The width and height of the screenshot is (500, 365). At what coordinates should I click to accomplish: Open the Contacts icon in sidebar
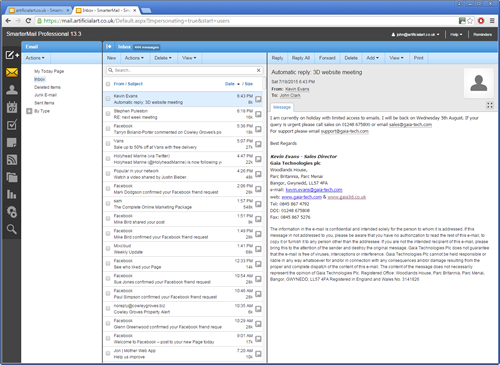[12, 90]
